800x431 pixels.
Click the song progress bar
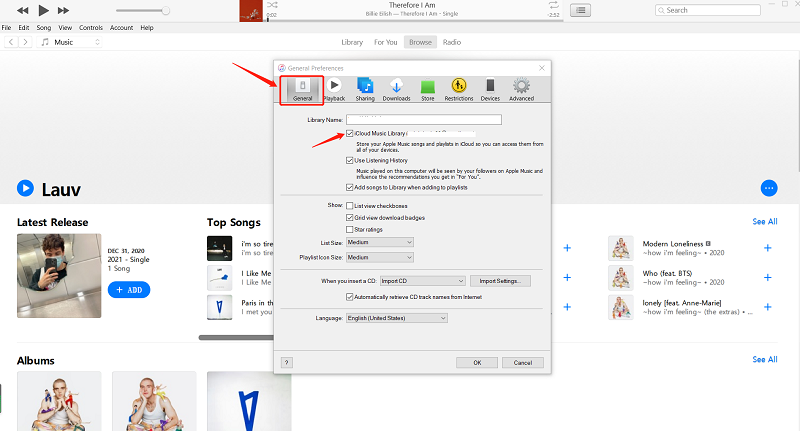(413, 21)
